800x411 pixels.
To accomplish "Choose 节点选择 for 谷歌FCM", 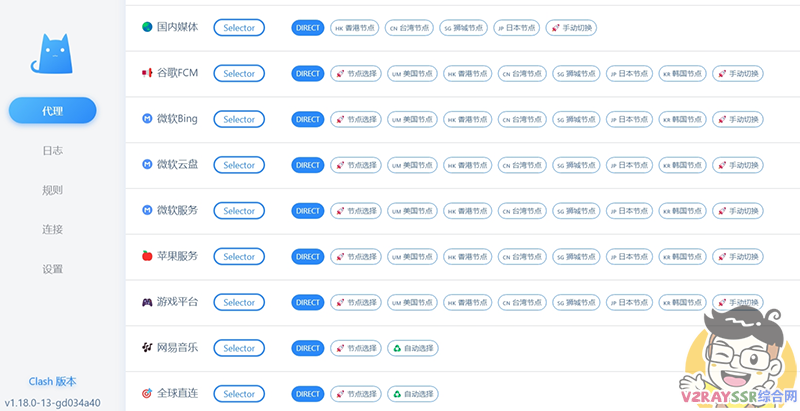I will [356, 74].
